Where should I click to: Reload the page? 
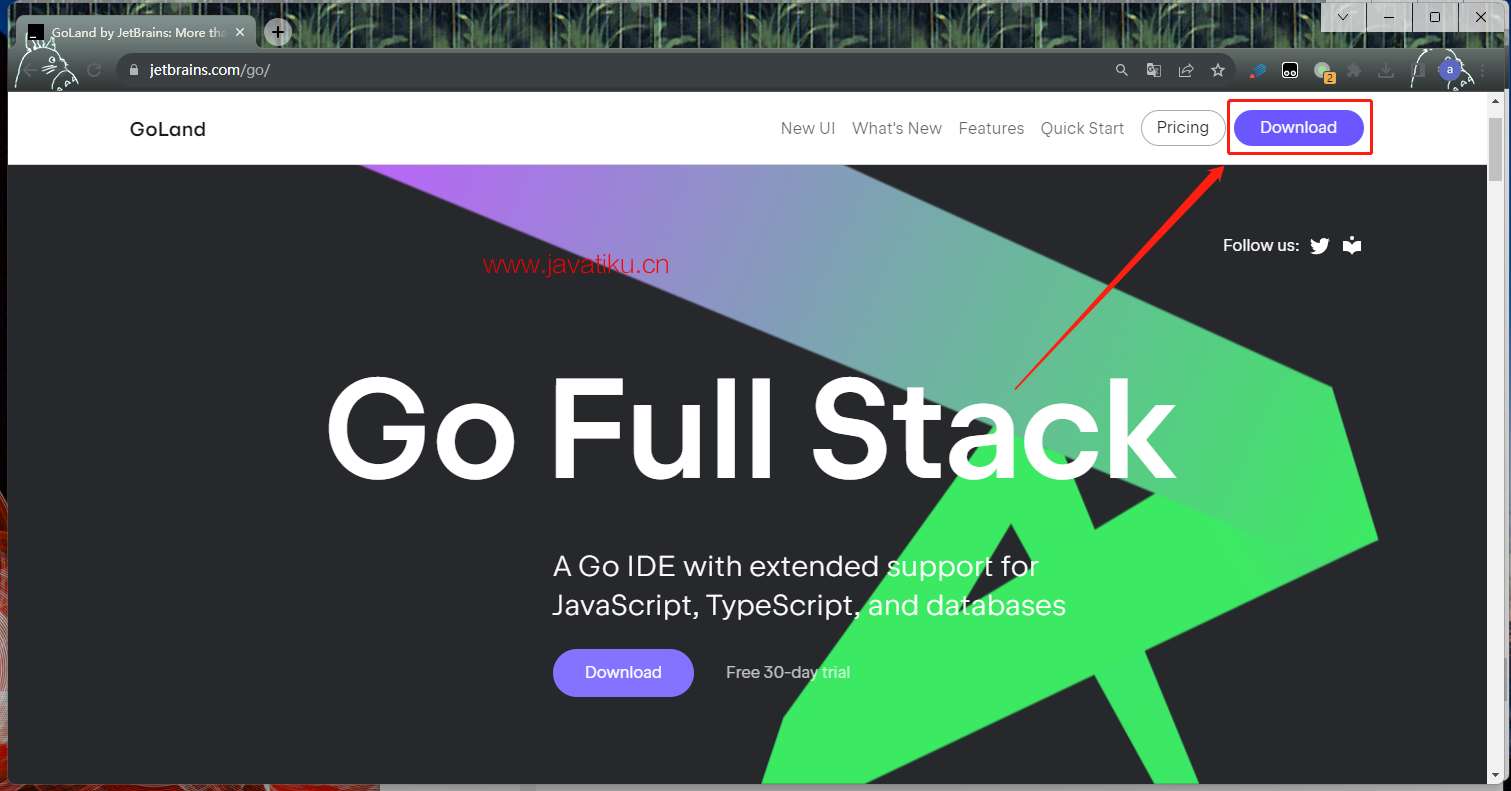click(94, 70)
